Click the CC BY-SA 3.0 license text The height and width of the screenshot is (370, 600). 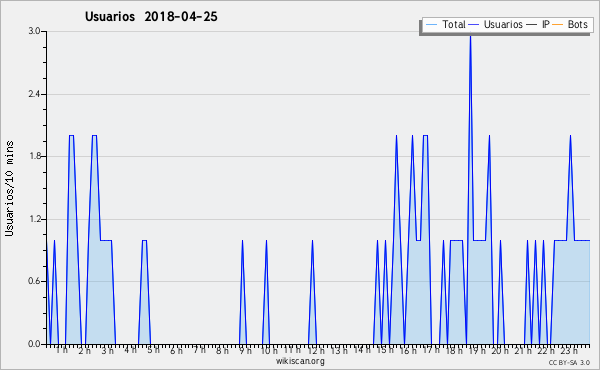click(x=569, y=363)
